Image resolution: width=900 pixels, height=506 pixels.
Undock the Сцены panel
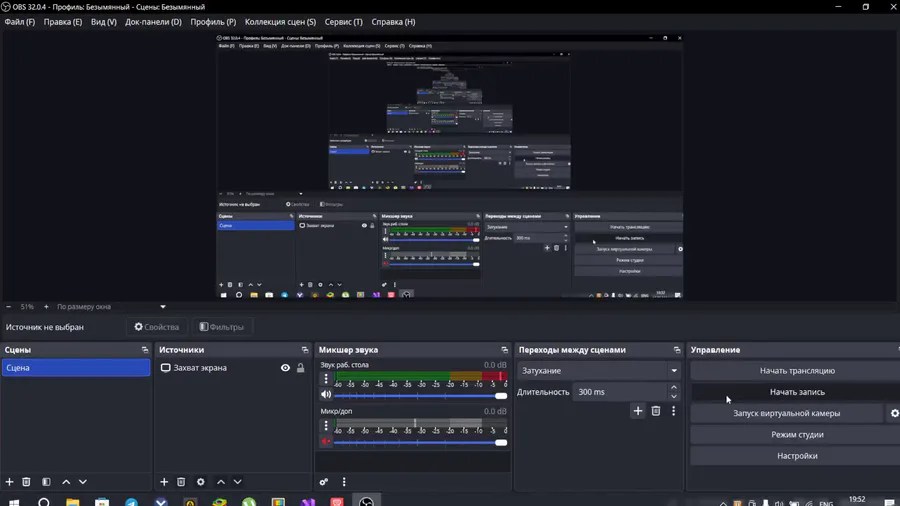(x=145, y=350)
